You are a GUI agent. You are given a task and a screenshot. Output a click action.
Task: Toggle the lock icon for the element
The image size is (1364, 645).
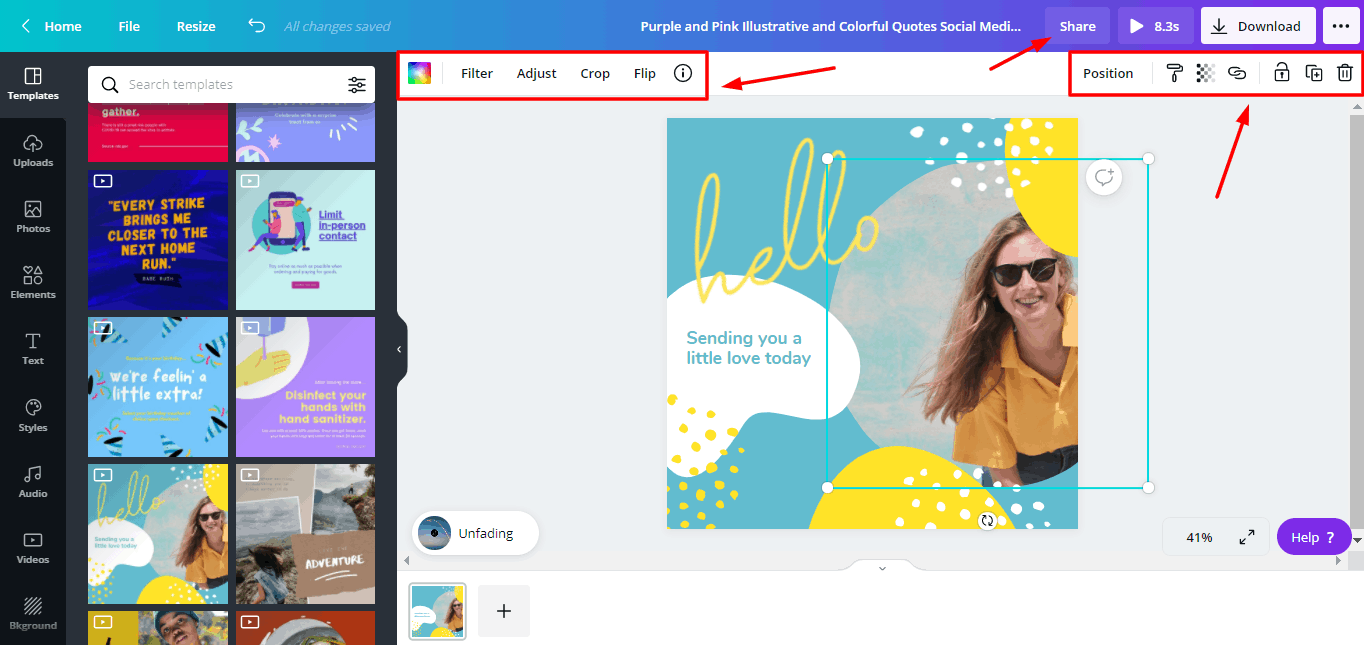[1281, 73]
